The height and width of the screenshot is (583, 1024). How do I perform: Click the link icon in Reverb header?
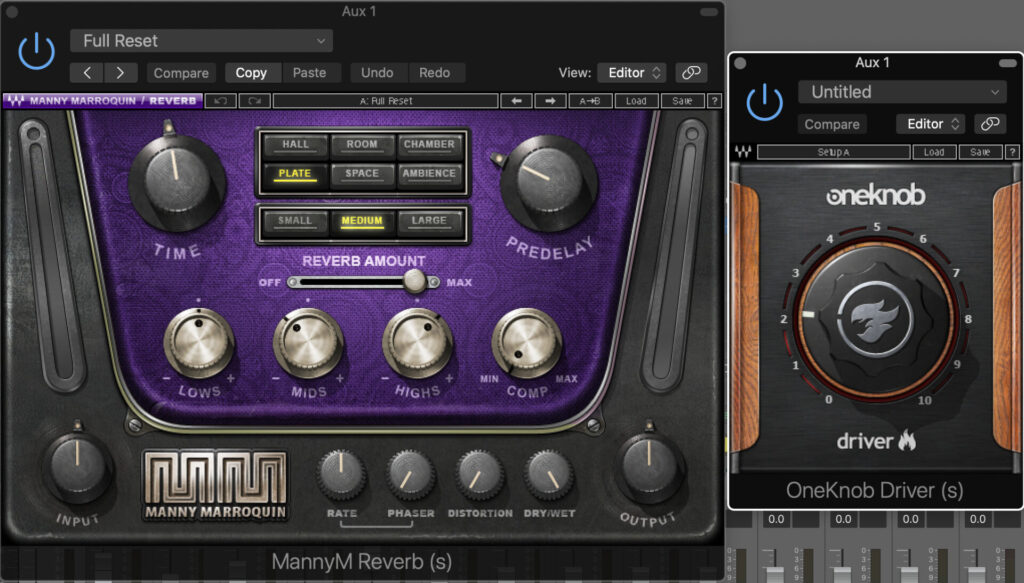click(691, 72)
